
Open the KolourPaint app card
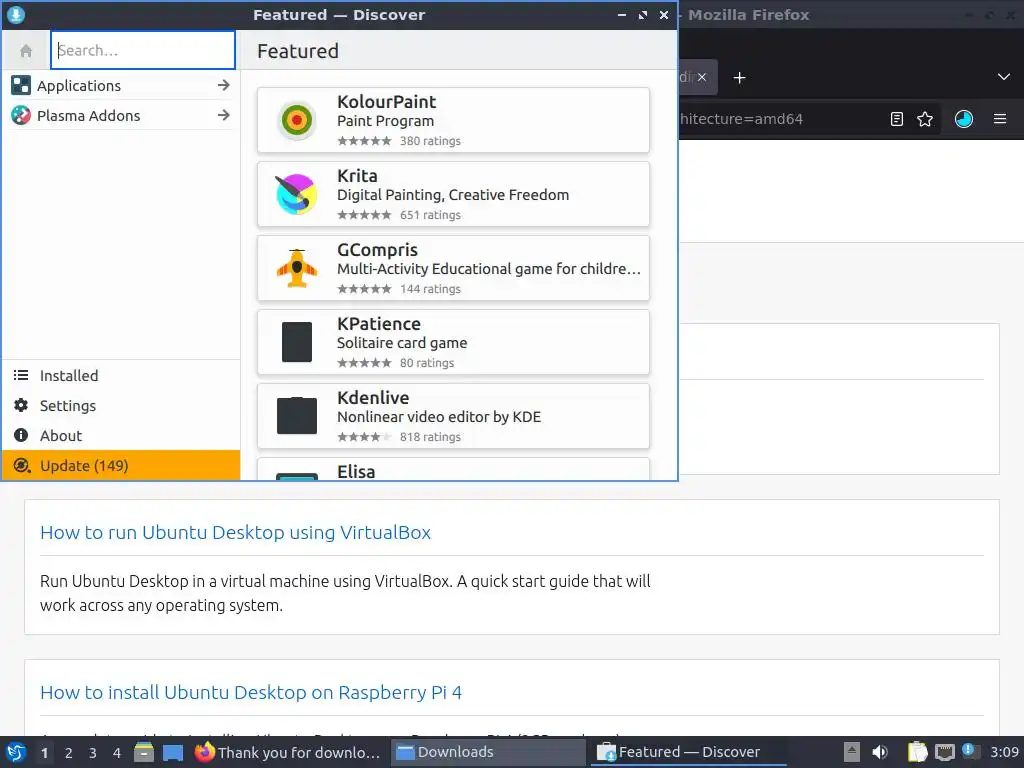[x=453, y=120]
